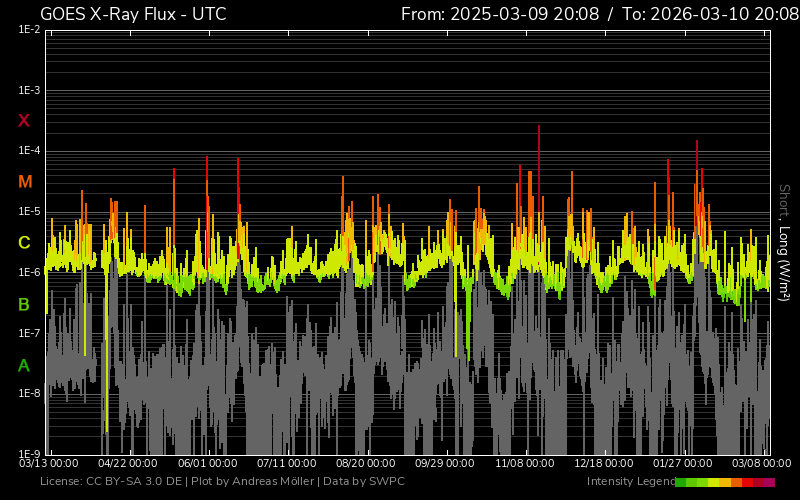Click the 1E-9 flux axis label
800x500 pixels.
coord(29,453)
